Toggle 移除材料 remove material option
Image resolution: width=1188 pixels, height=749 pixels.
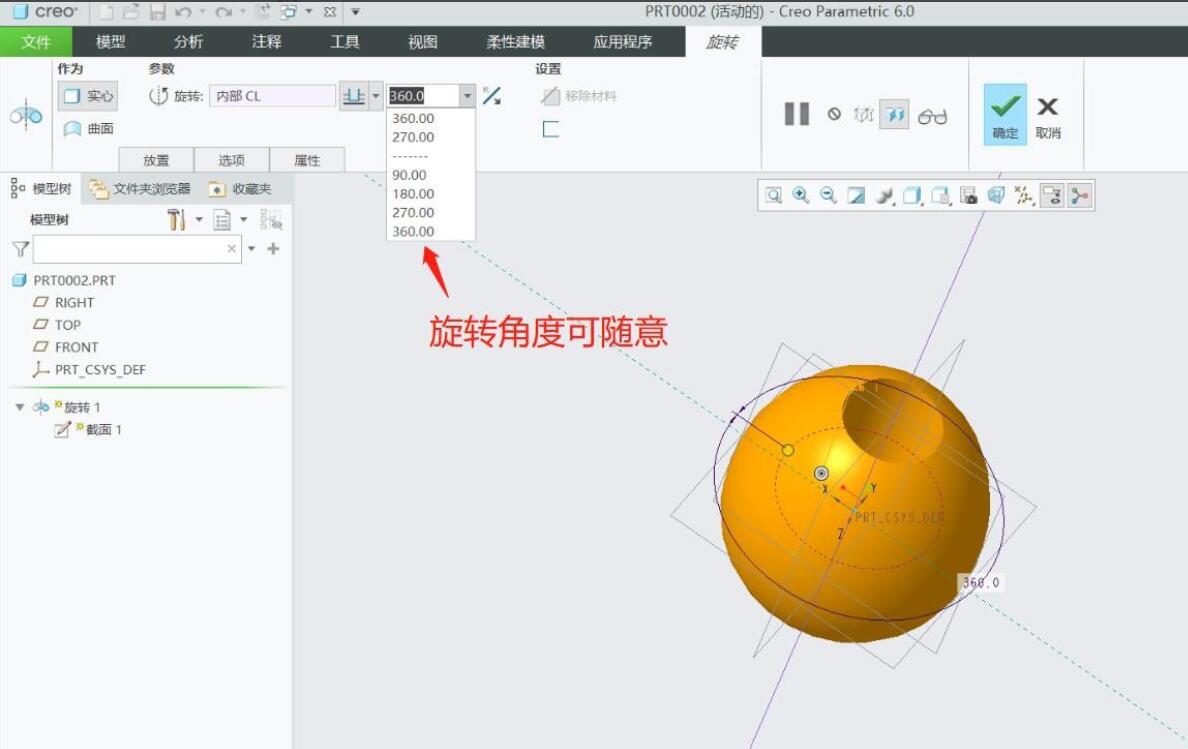pos(579,96)
